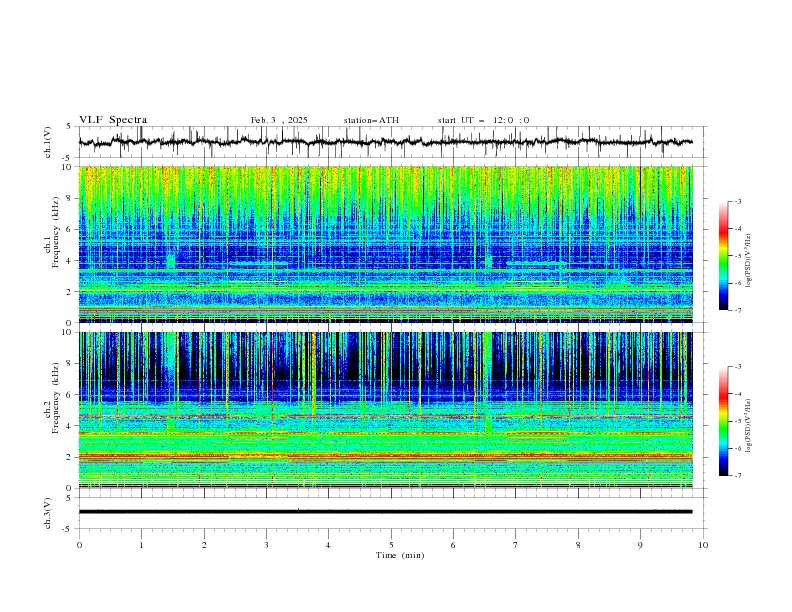Image resolution: width=792 pixels, height=612 pixels.
Task: Click the time-axis tick label "7"
Action: point(516,545)
